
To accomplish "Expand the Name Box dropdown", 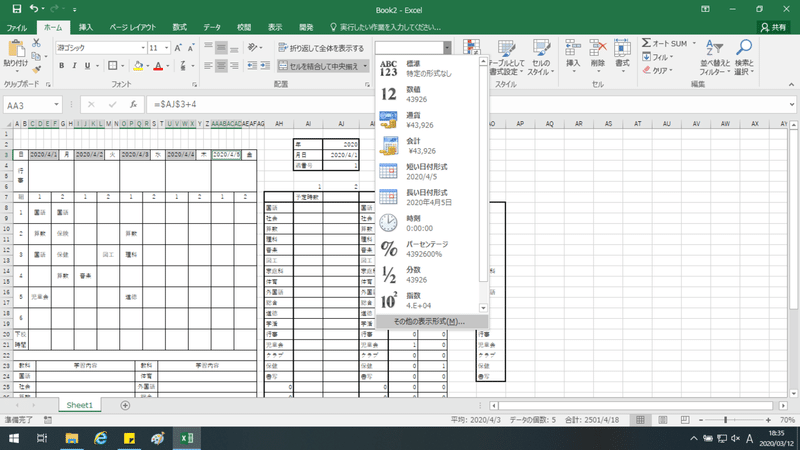I will click(56, 105).
